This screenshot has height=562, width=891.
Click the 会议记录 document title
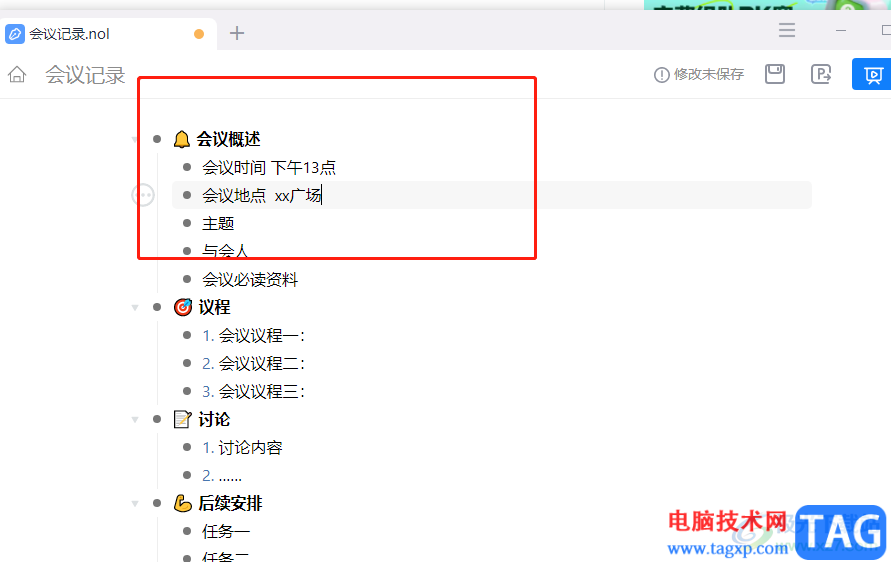pos(85,75)
